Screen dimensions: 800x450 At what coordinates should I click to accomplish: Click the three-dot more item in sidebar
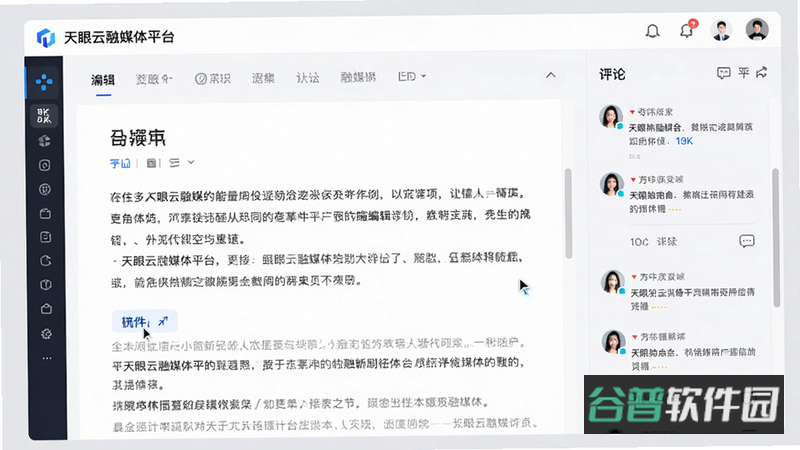(46, 358)
